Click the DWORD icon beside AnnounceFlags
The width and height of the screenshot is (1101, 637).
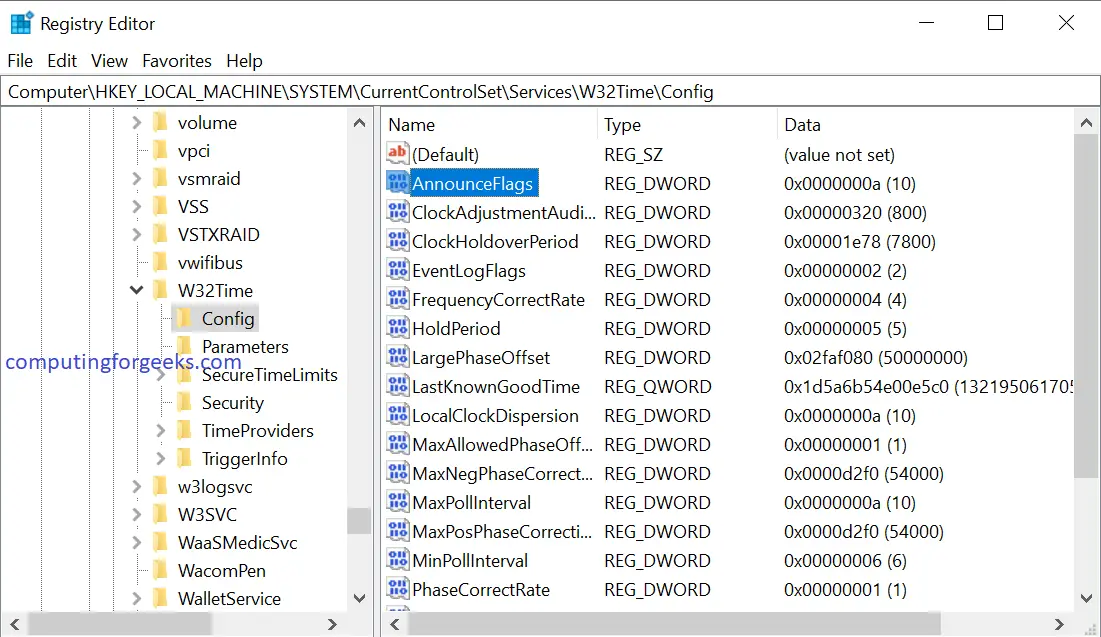pos(398,183)
